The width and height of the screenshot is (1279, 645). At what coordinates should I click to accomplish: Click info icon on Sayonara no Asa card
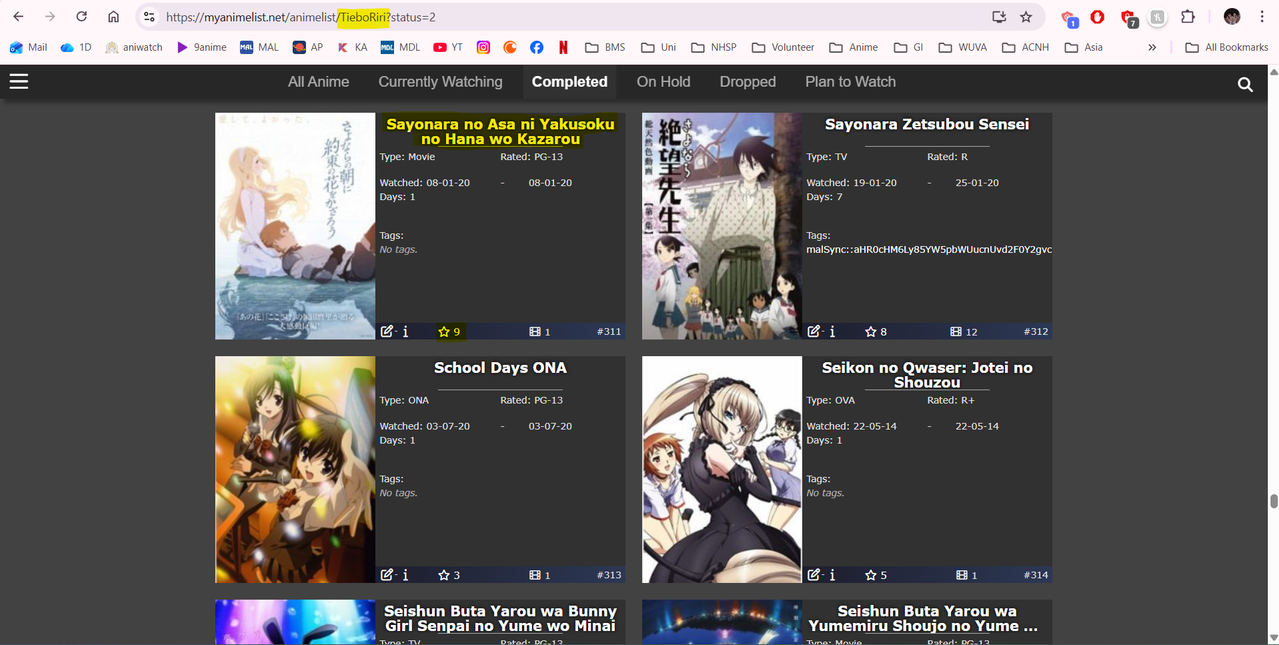[405, 331]
